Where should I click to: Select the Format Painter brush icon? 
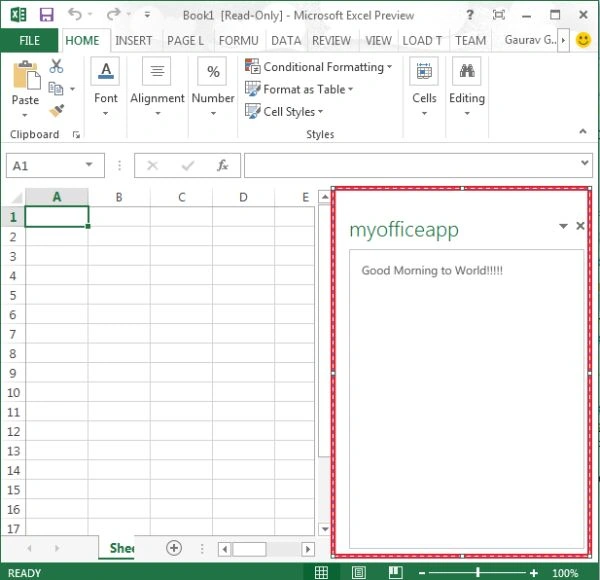coord(56,111)
